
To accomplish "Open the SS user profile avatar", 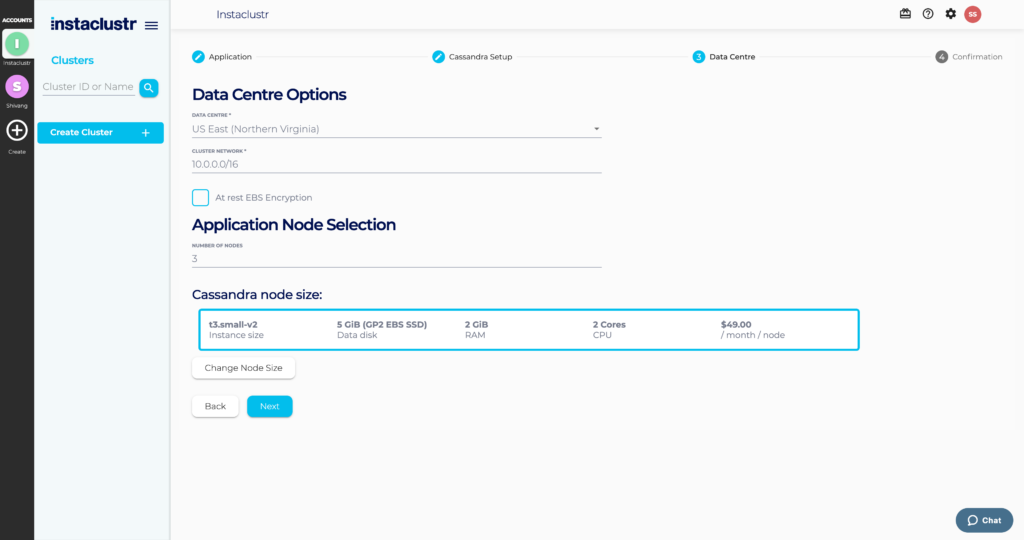I will tap(972, 14).
